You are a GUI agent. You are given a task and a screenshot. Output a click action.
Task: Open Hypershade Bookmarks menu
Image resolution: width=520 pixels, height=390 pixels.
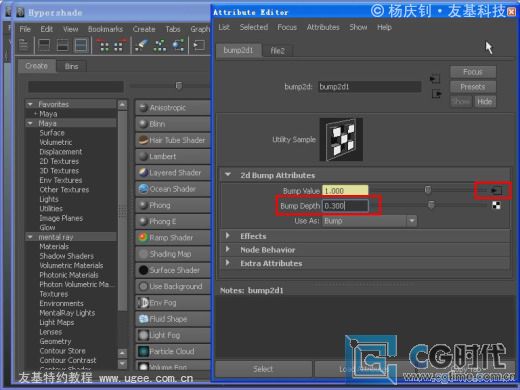click(x=105, y=29)
